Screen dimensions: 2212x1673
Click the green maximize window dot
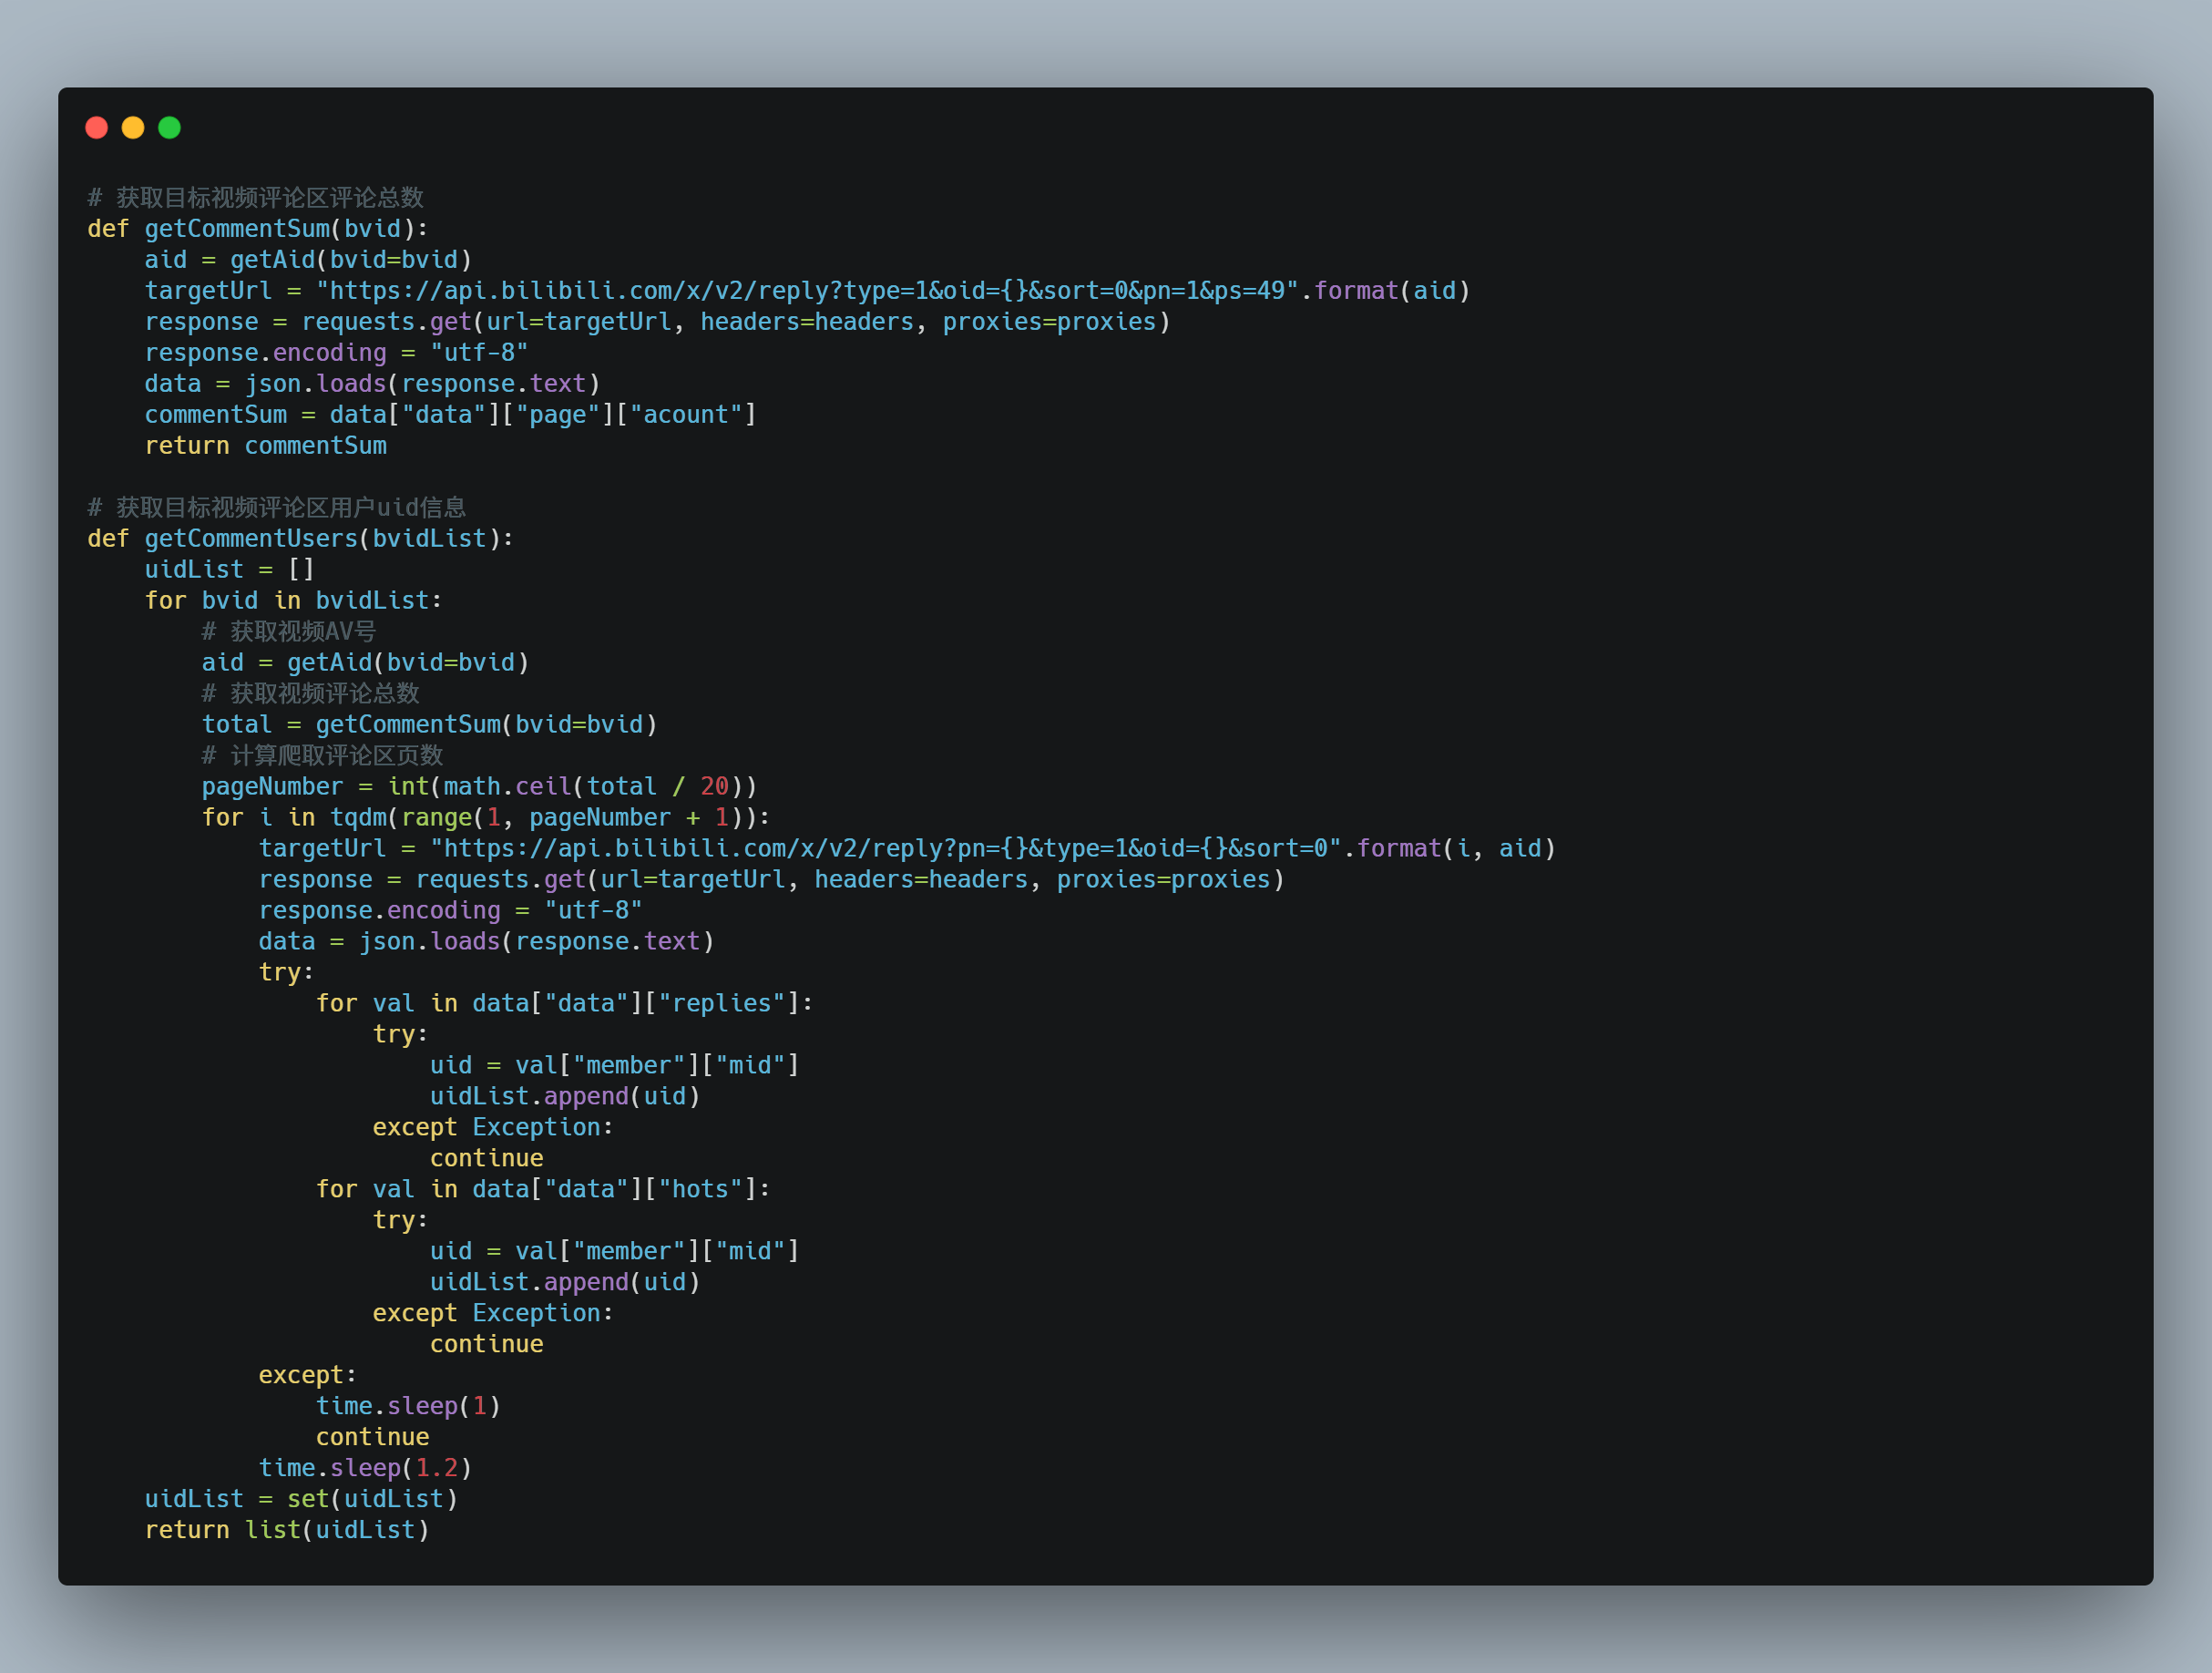(170, 128)
